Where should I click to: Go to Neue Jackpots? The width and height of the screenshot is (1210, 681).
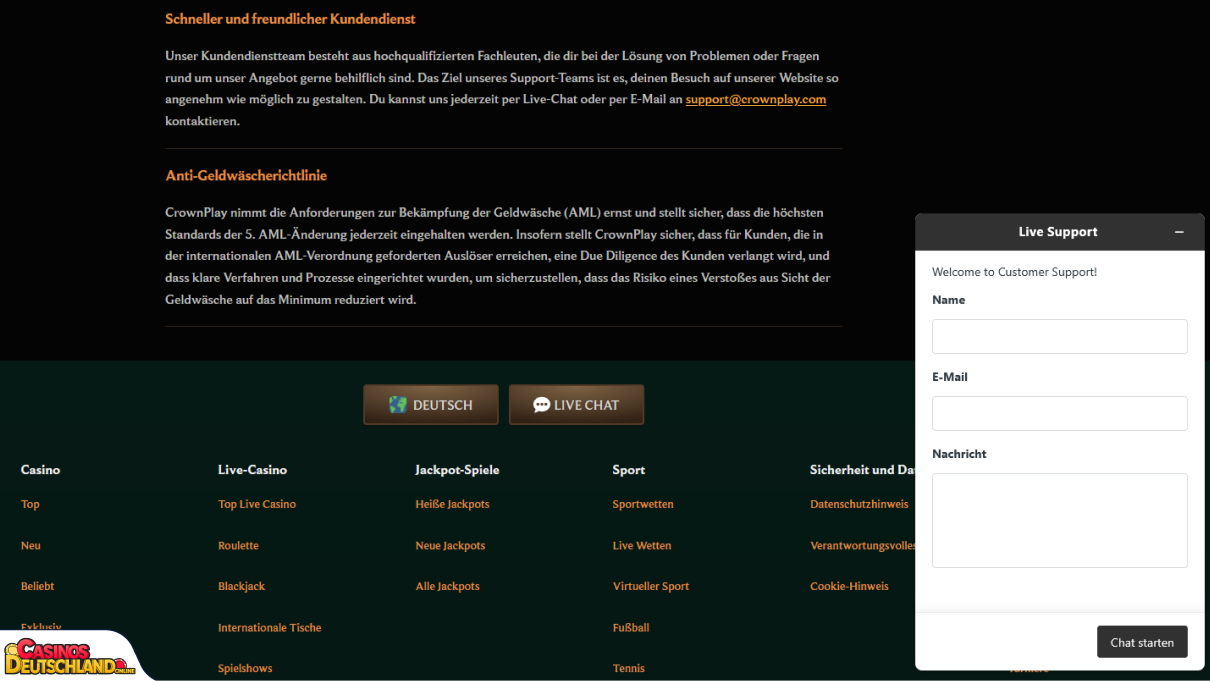450,545
